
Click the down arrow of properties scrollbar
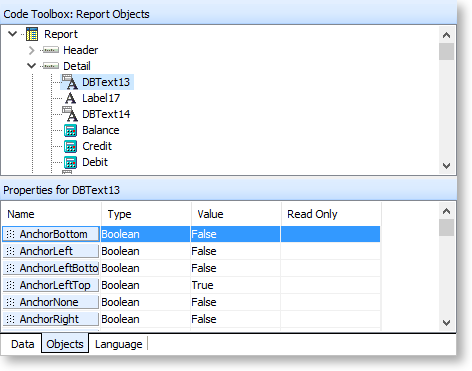pyautogui.click(x=446, y=323)
